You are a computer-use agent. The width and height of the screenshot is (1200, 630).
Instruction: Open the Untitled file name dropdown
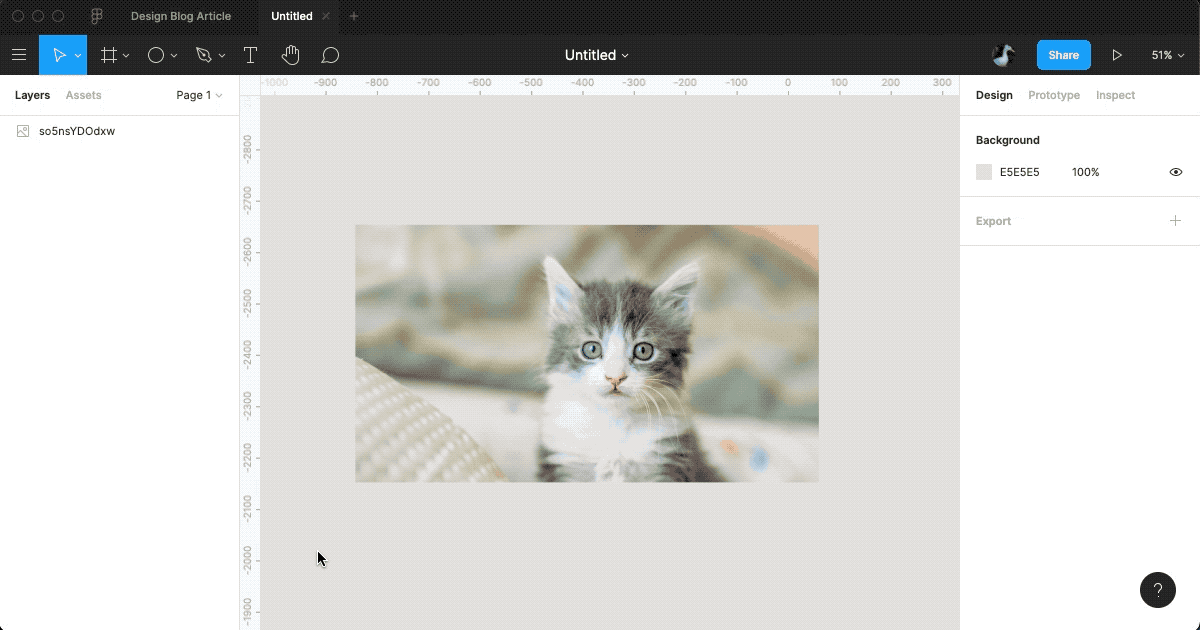(597, 55)
